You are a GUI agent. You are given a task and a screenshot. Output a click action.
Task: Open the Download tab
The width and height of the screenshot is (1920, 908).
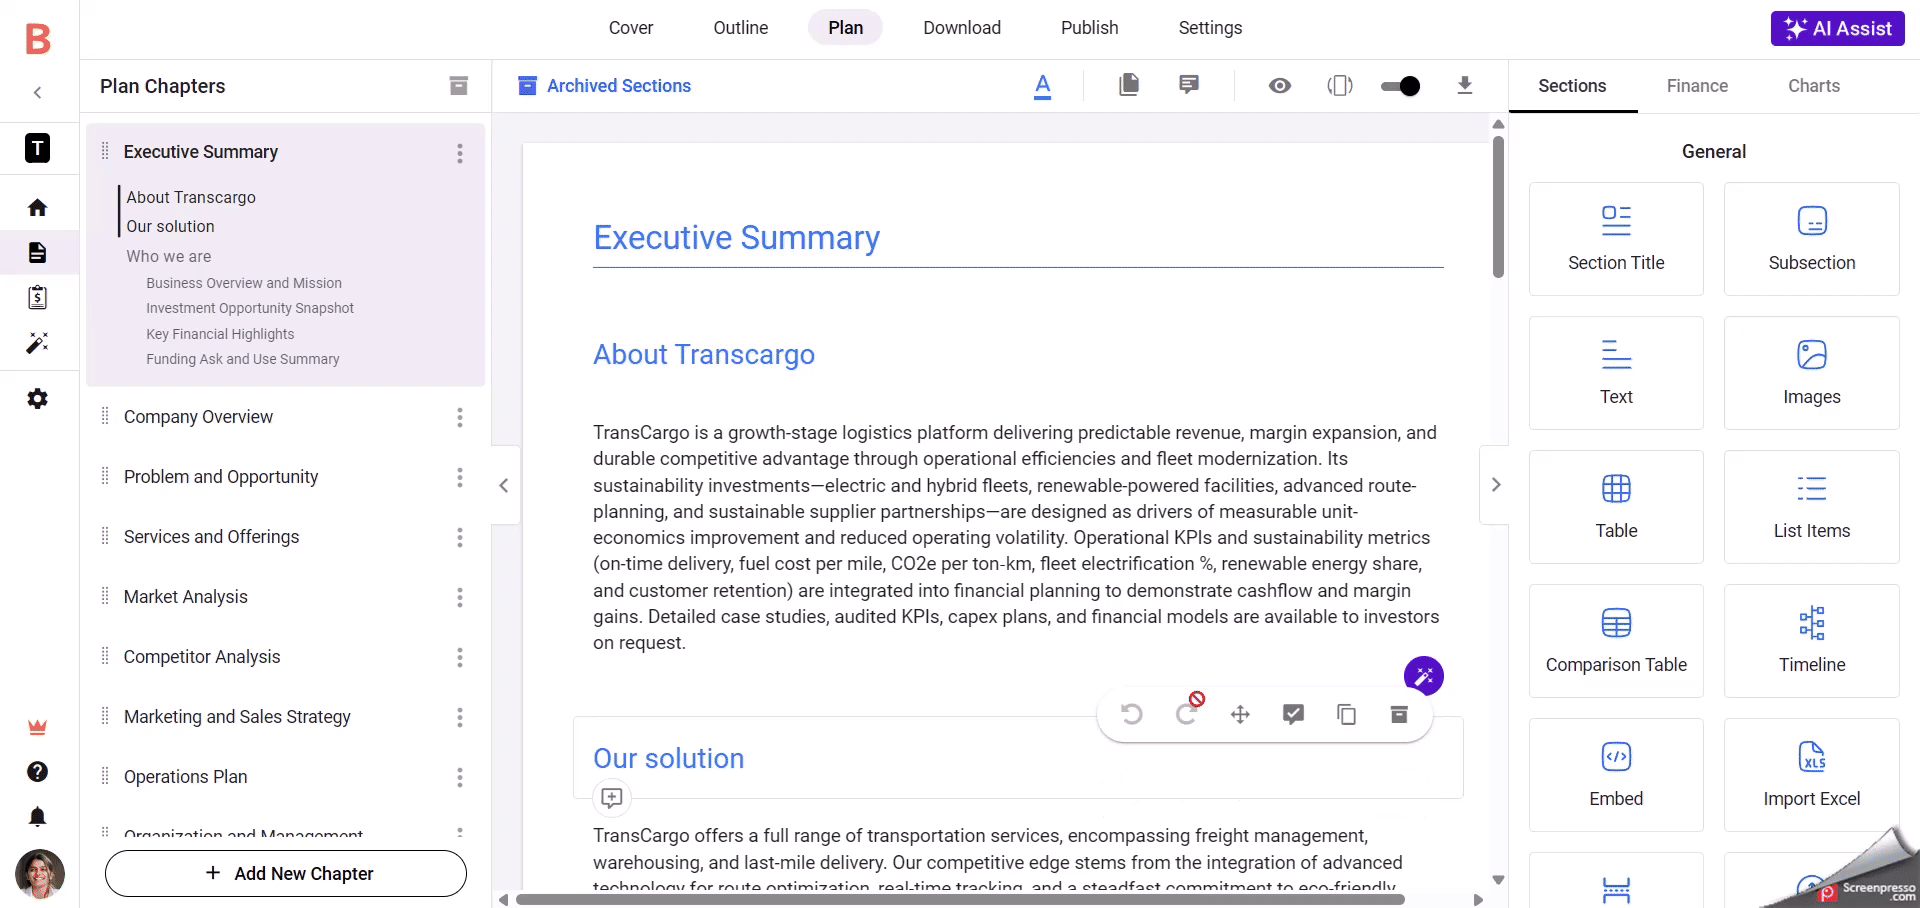coord(962,28)
